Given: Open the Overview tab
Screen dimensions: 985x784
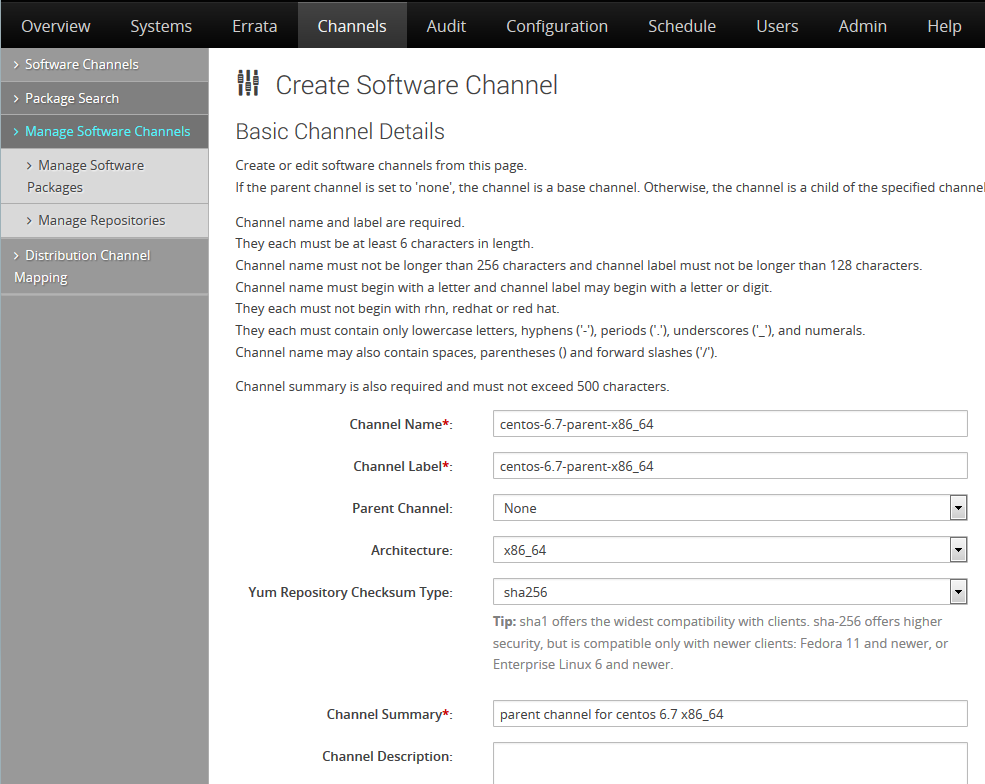Looking at the screenshot, I should 56,26.
